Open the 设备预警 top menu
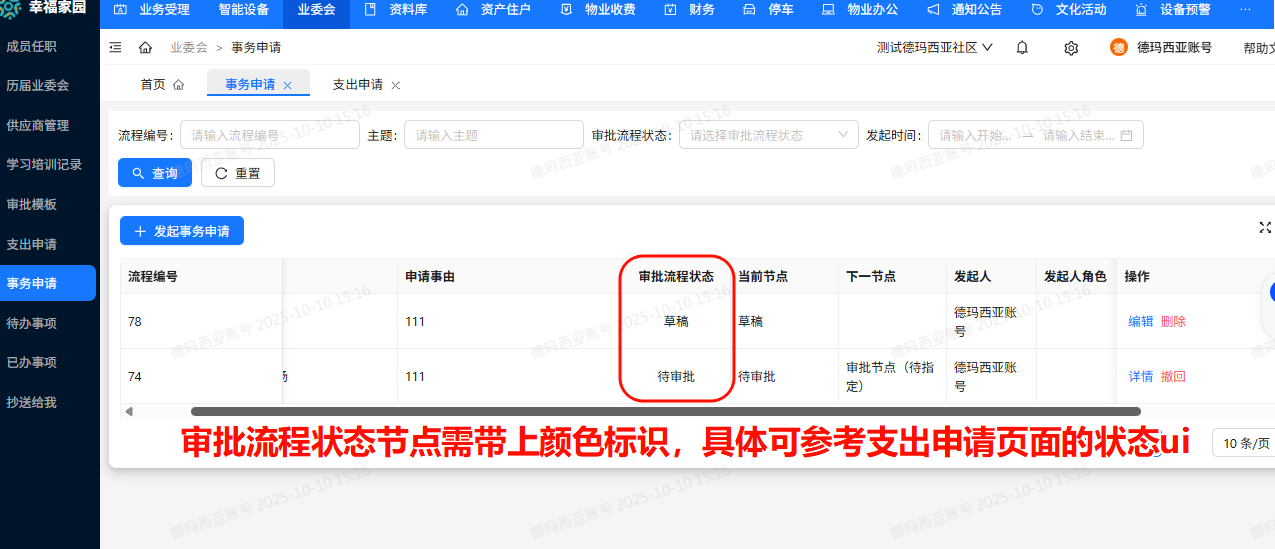This screenshot has width=1275, height=549. click(1173, 10)
